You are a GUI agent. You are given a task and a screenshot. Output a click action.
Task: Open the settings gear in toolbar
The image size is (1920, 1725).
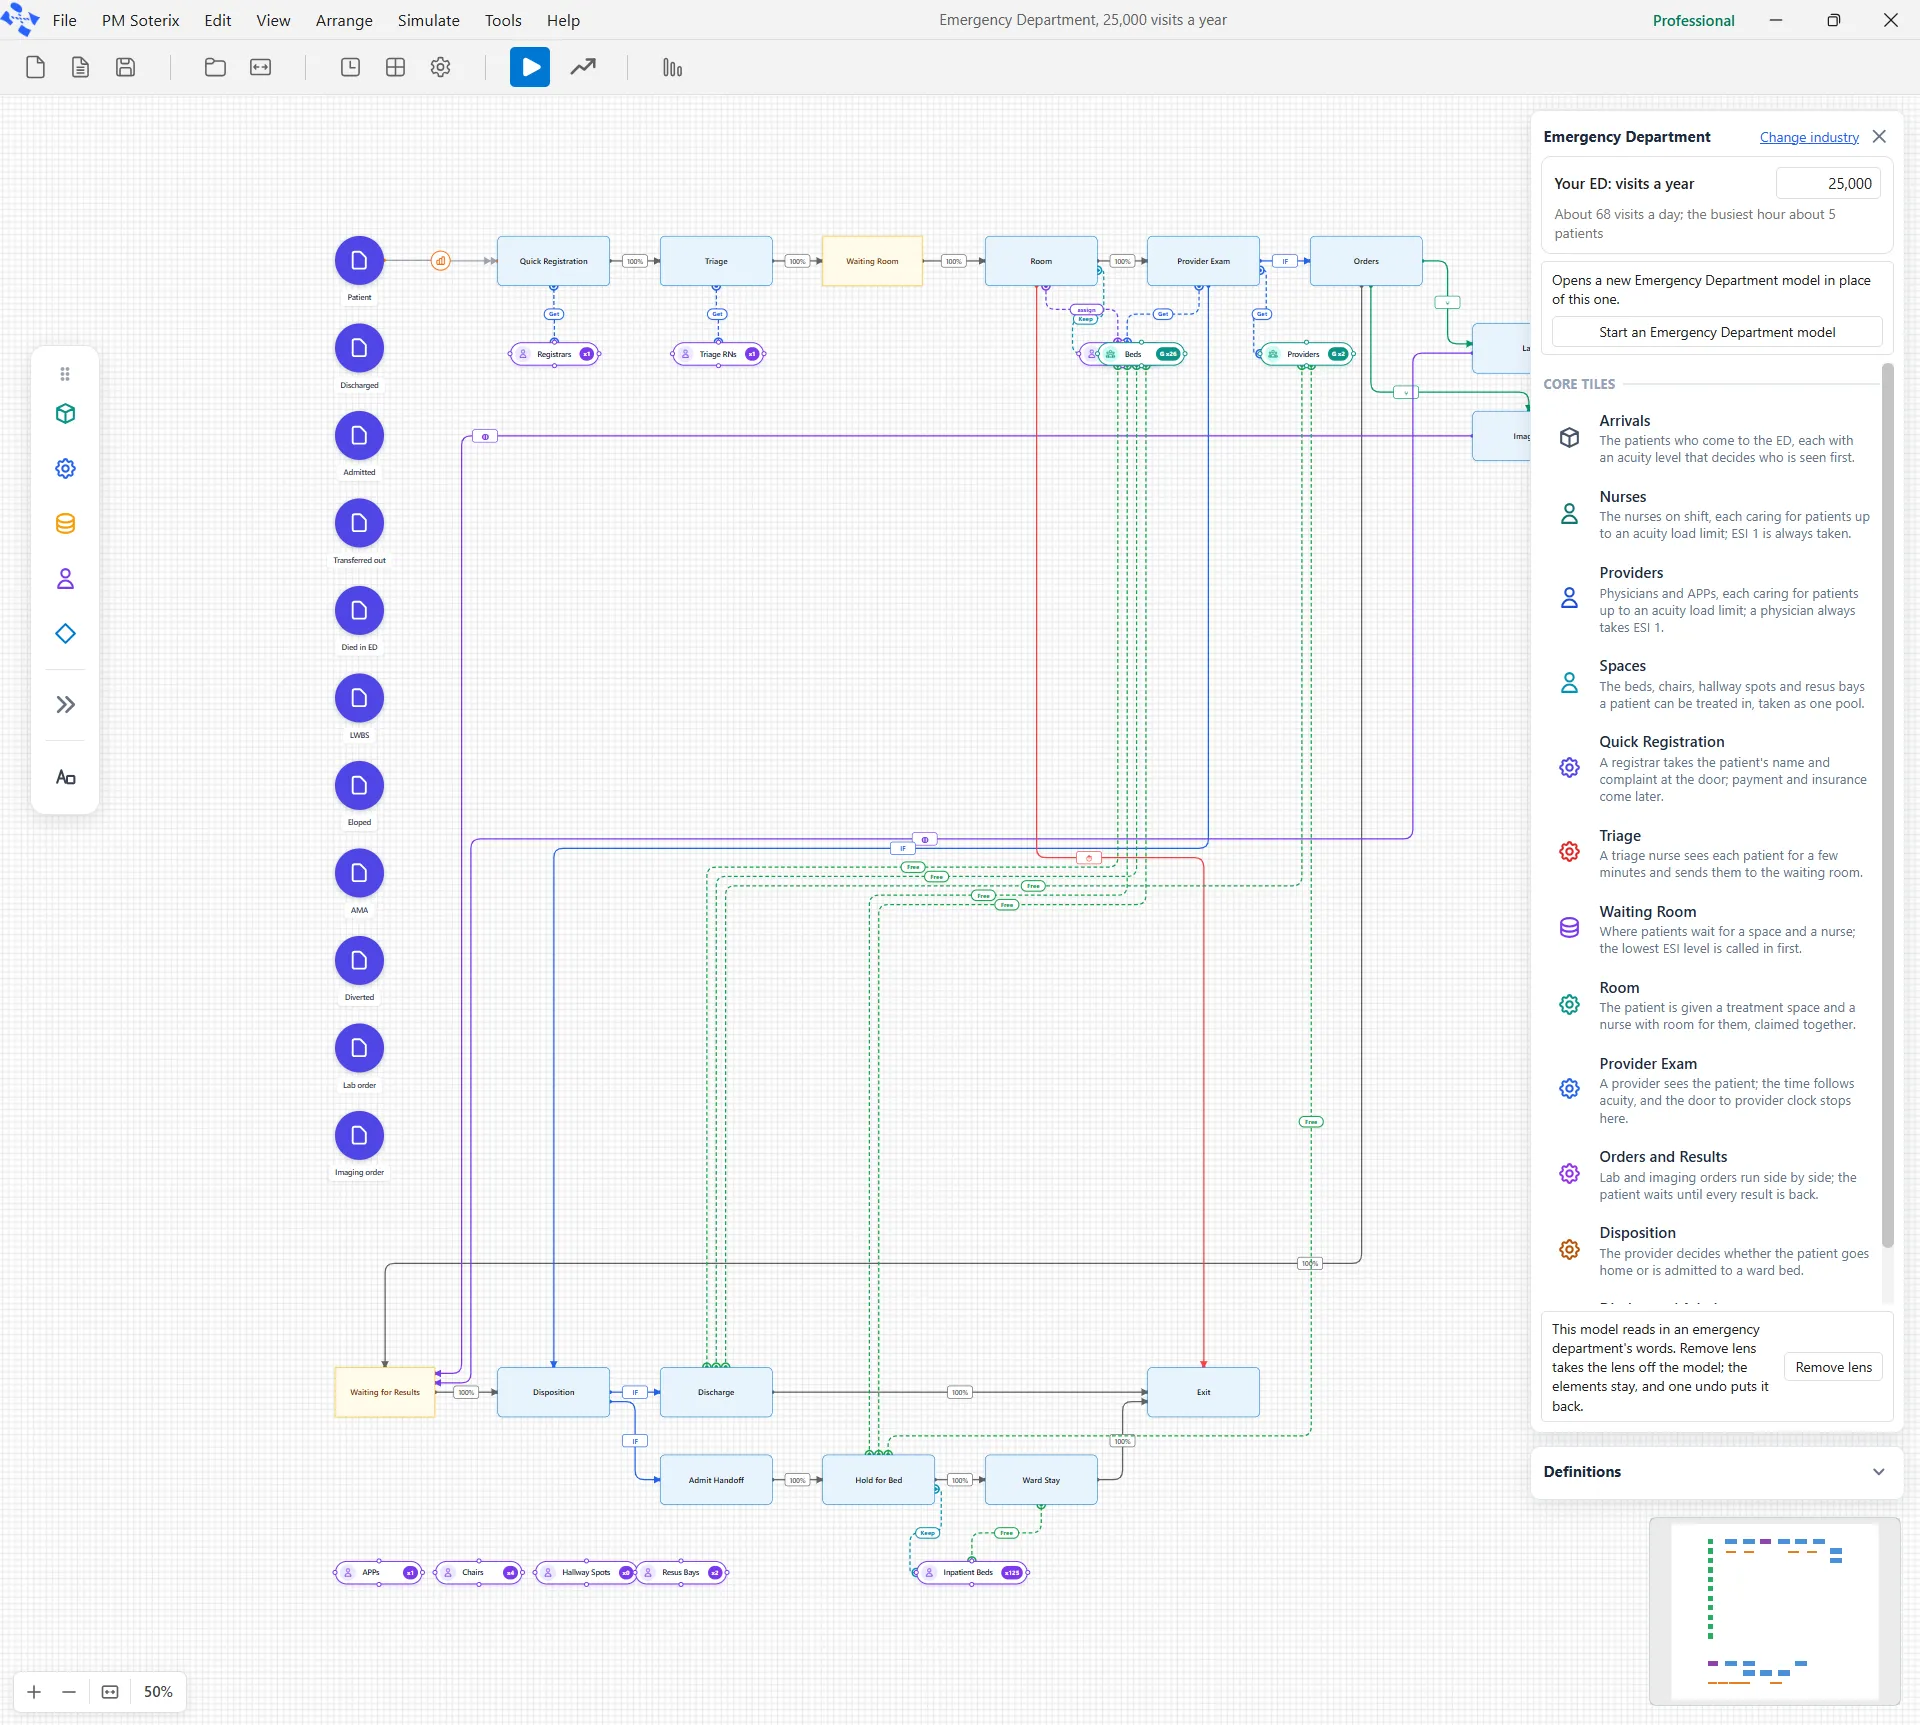(440, 67)
